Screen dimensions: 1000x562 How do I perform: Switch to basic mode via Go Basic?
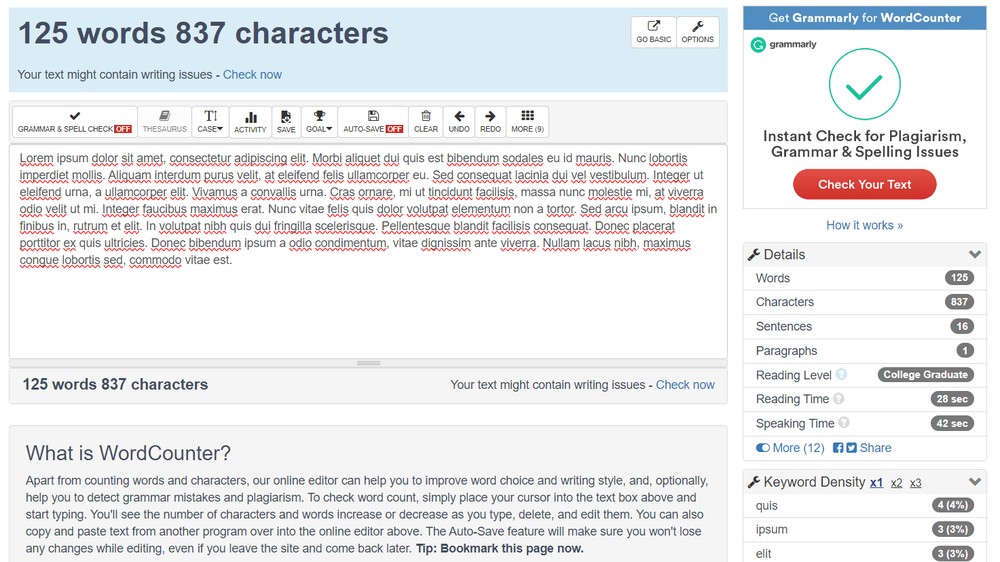[654, 32]
